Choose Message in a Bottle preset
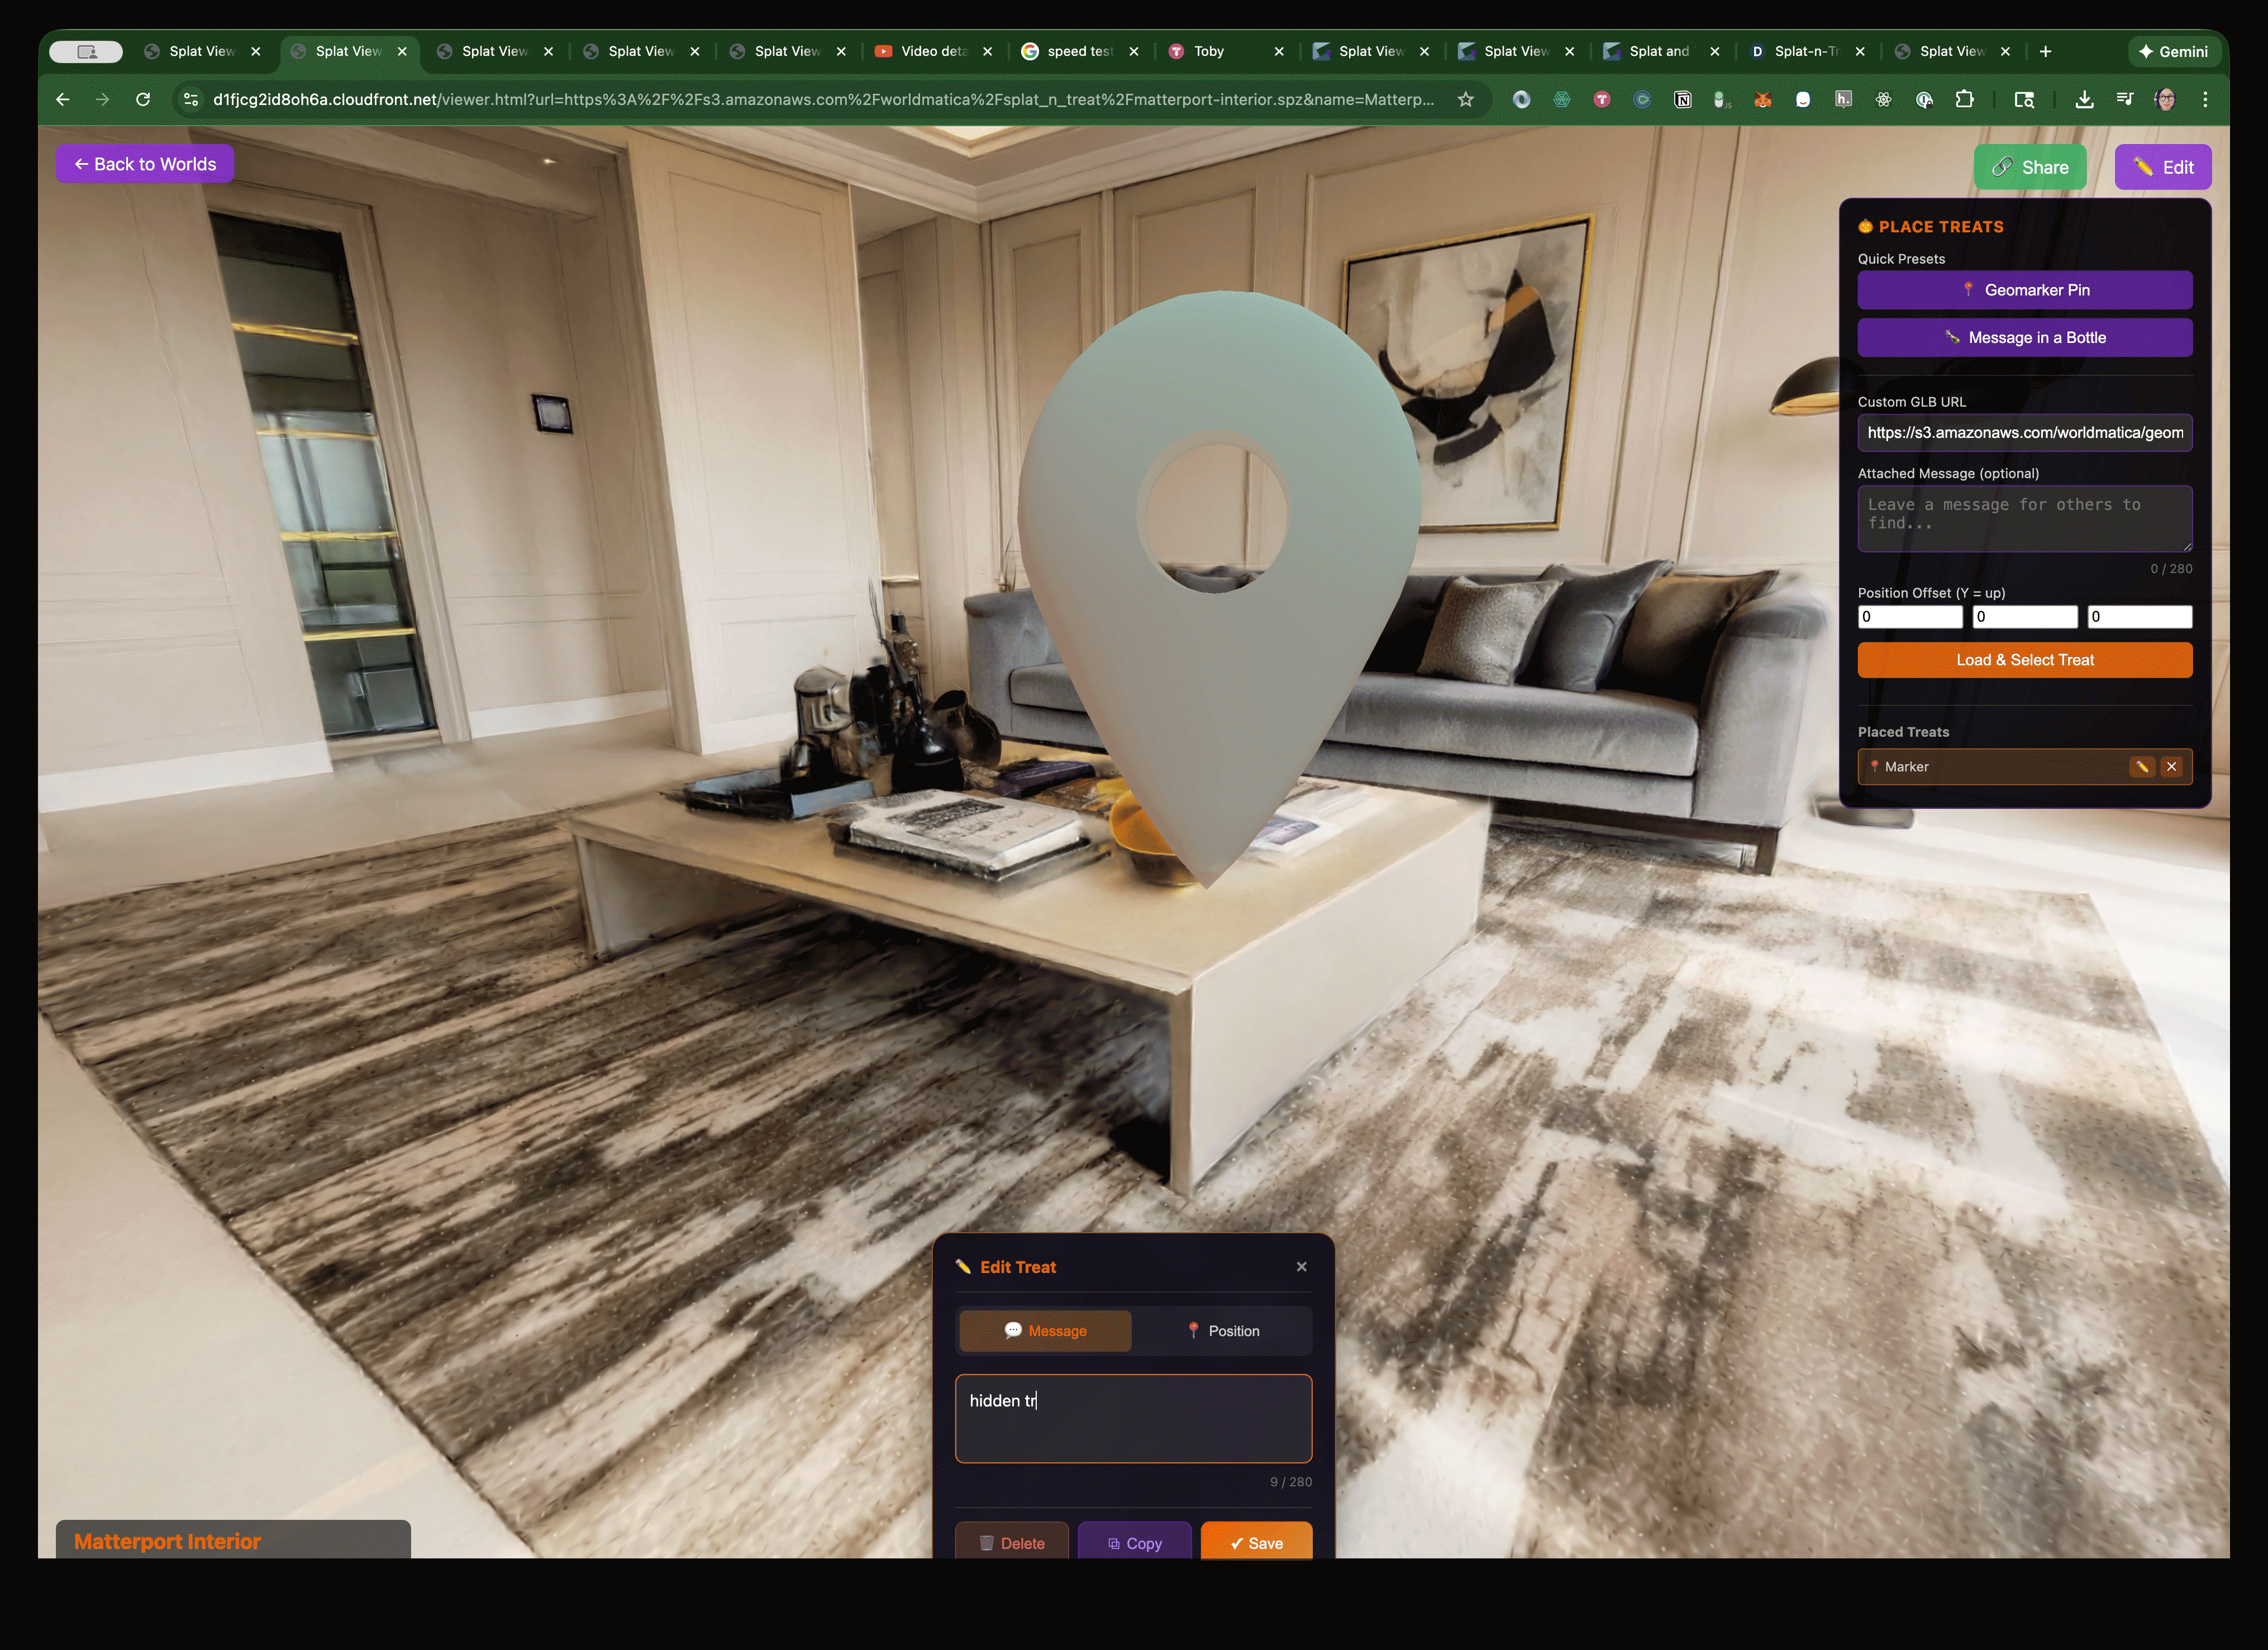The height and width of the screenshot is (1650, 2268). pyautogui.click(x=2024, y=338)
